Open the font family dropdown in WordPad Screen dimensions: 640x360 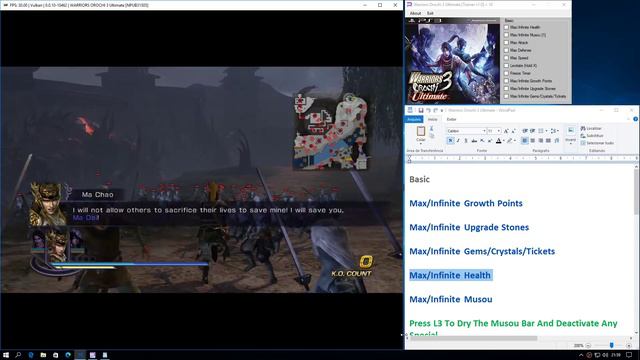(x=484, y=131)
